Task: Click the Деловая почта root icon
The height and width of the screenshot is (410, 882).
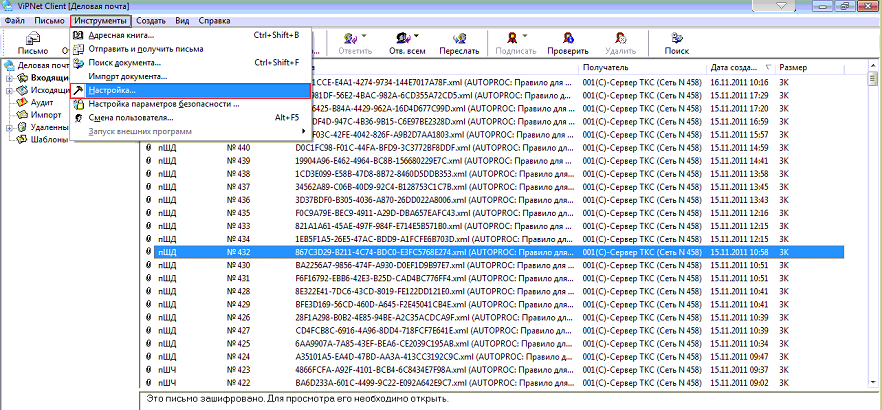Action: click(x=10, y=65)
